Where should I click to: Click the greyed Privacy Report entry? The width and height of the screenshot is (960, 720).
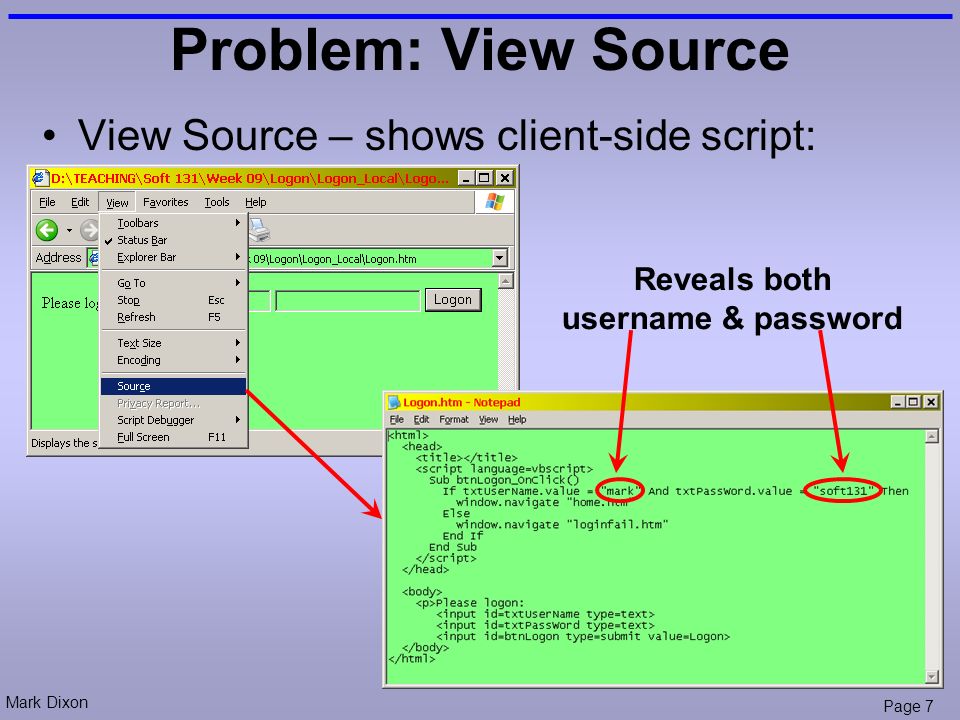point(173,403)
